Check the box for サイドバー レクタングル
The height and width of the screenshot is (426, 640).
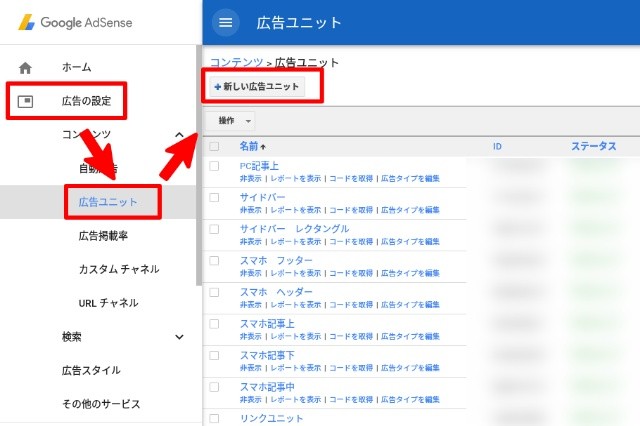pyautogui.click(x=214, y=229)
